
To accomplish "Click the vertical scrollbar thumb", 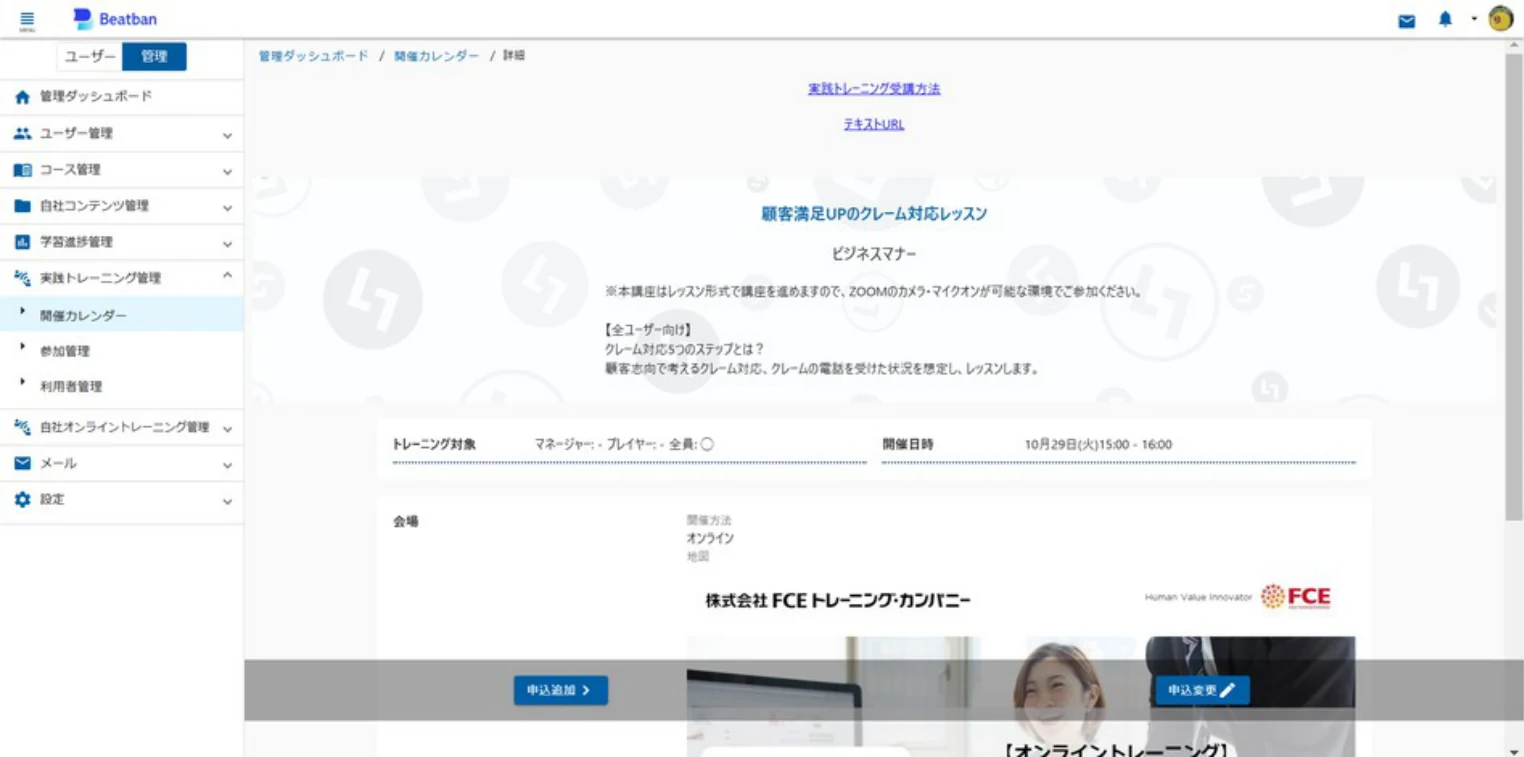I will click(1514, 287).
